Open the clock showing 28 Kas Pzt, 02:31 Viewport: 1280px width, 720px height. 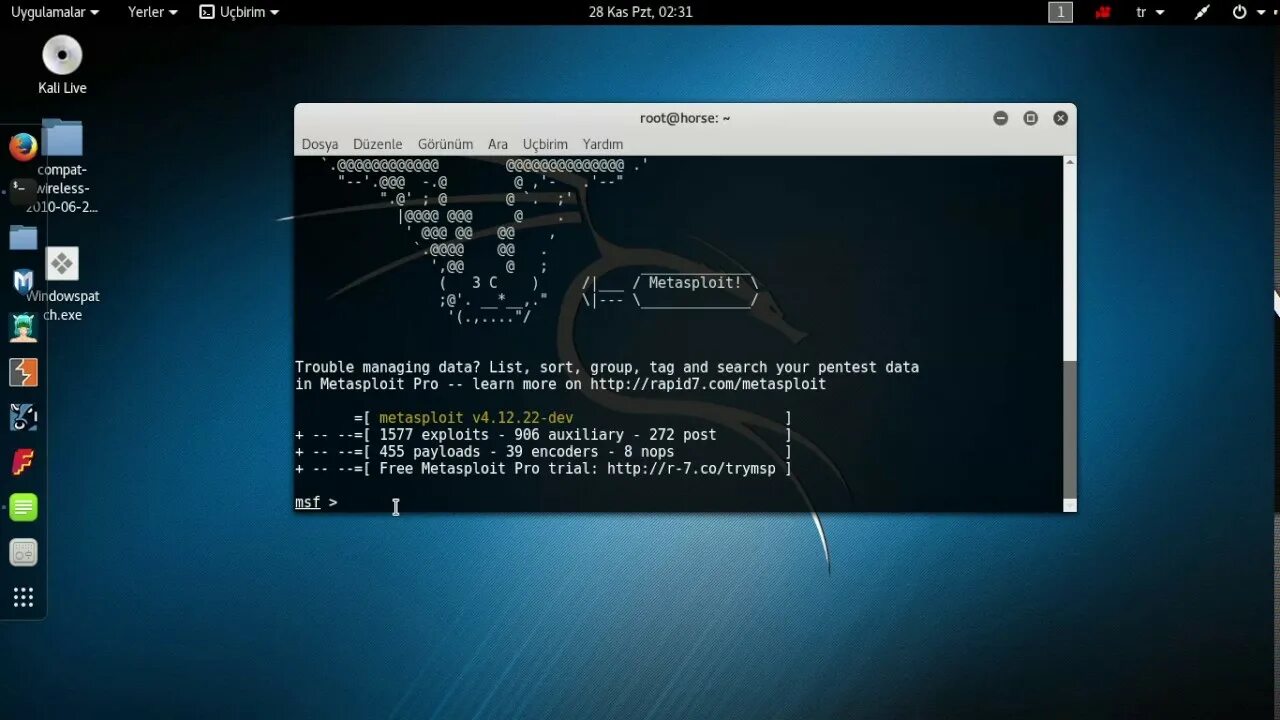pyautogui.click(x=640, y=12)
